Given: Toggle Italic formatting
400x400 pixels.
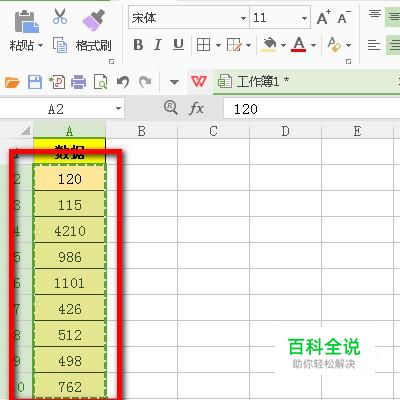Looking at the screenshot, I should point(158,45).
